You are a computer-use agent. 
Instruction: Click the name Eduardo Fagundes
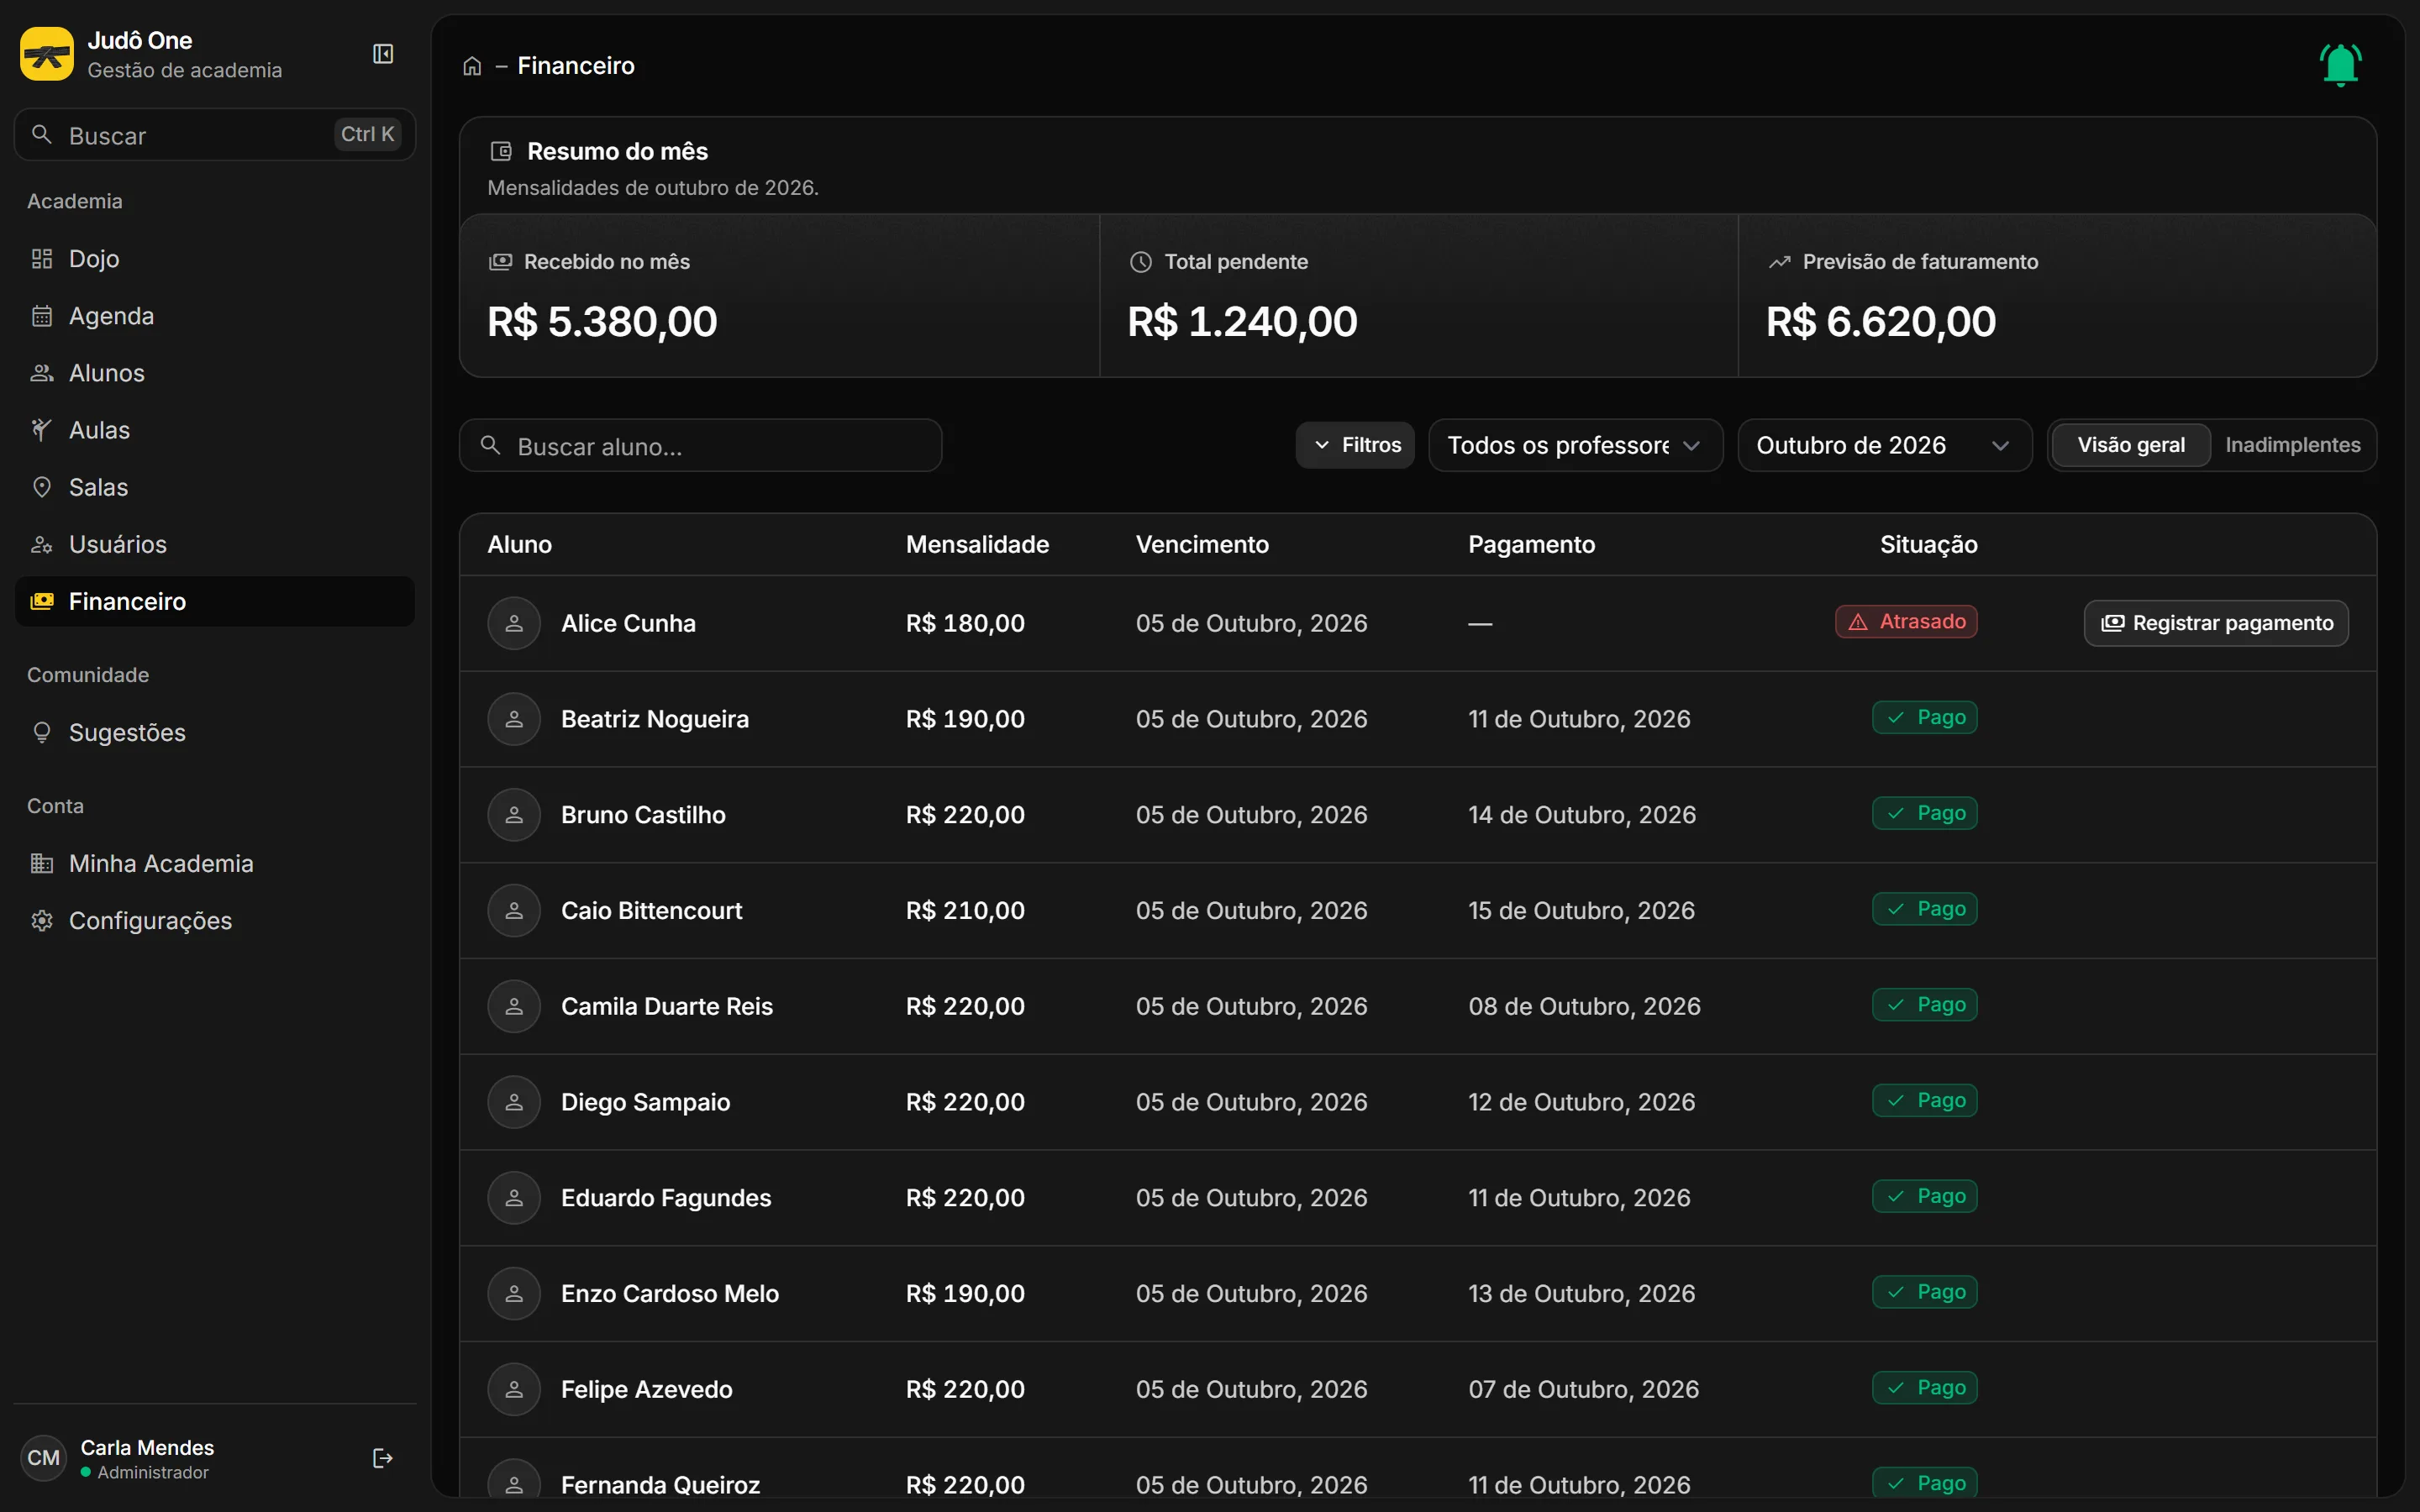pyautogui.click(x=666, y=1198)
